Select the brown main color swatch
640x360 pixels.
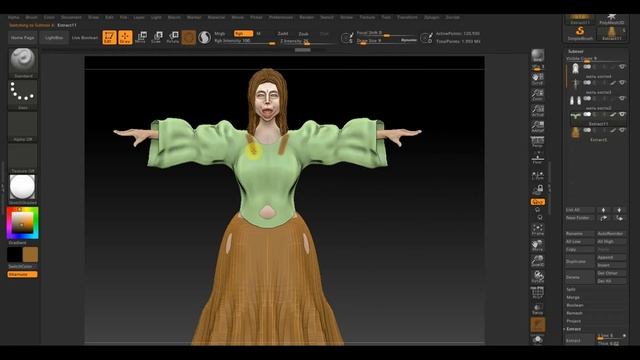30,254
